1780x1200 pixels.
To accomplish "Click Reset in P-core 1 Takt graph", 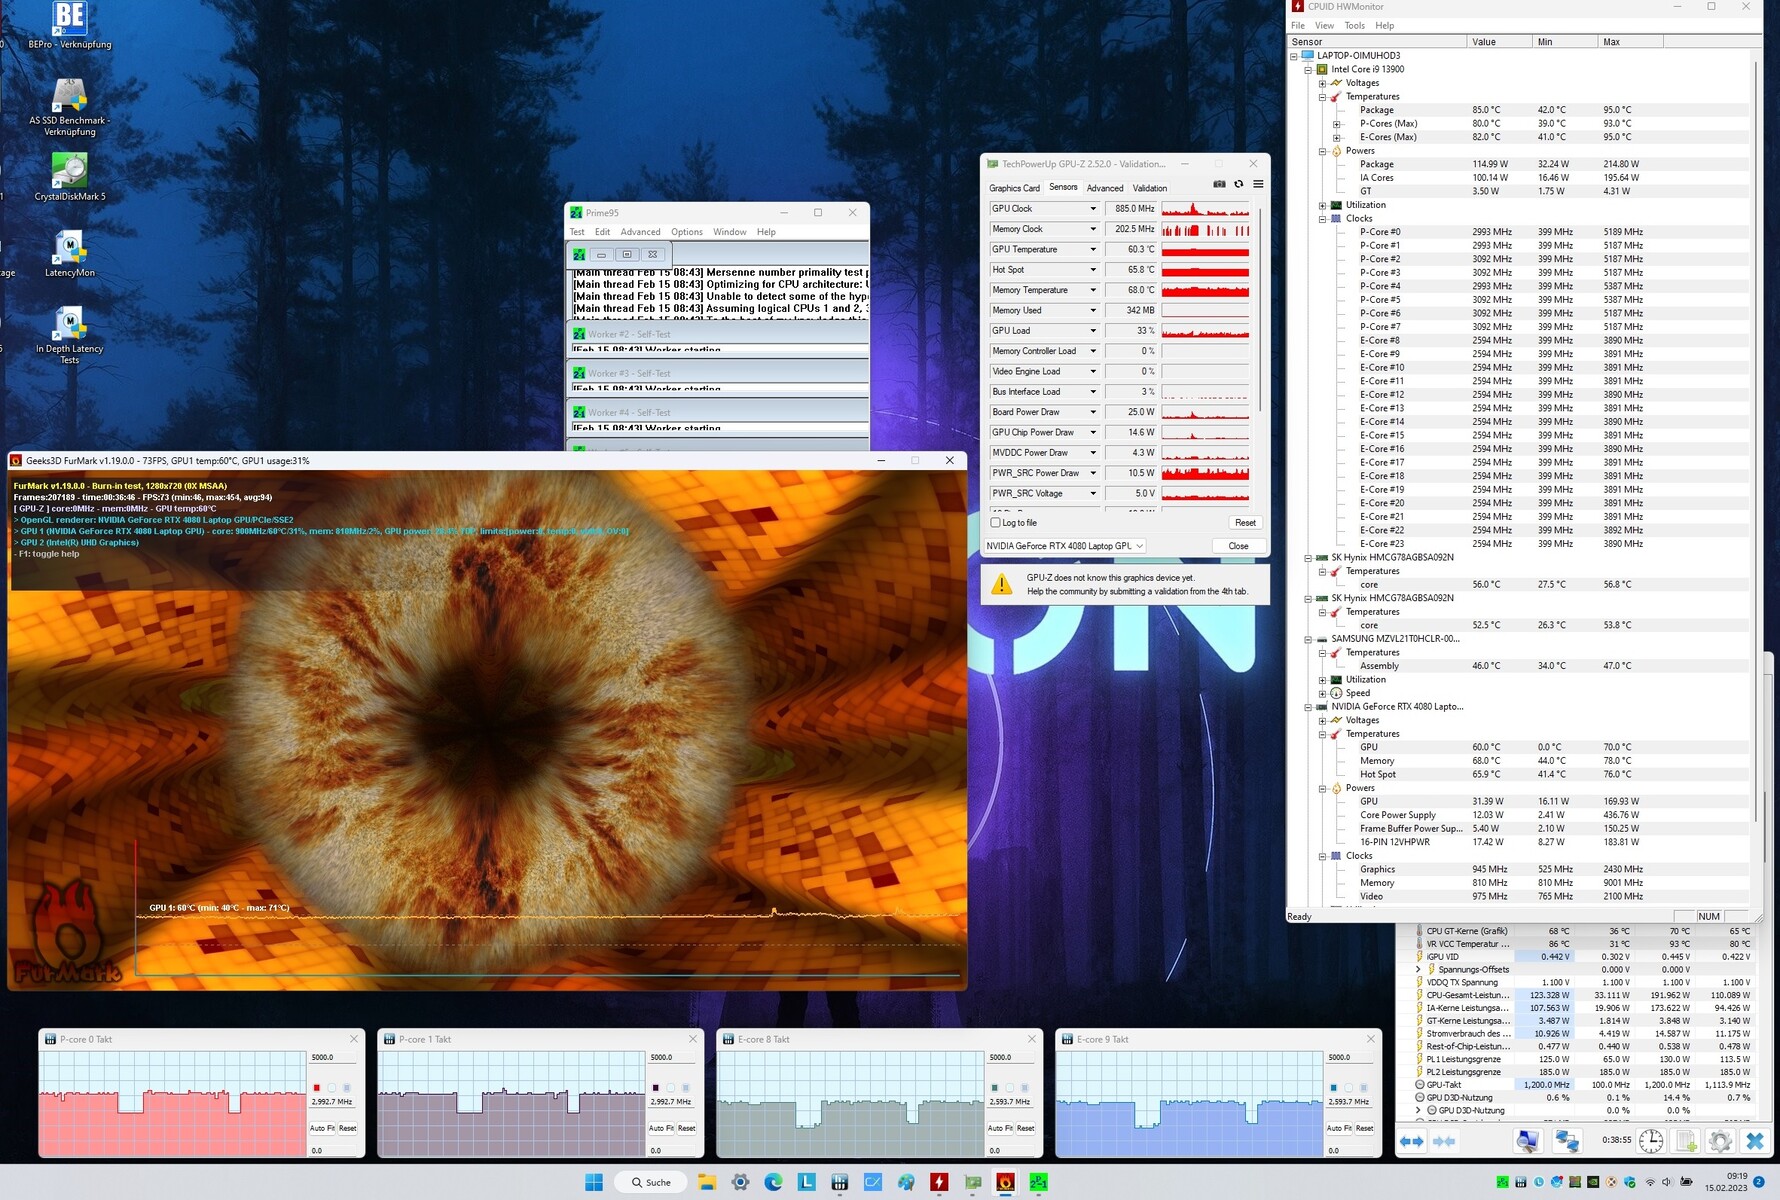I will (686, 1128).
